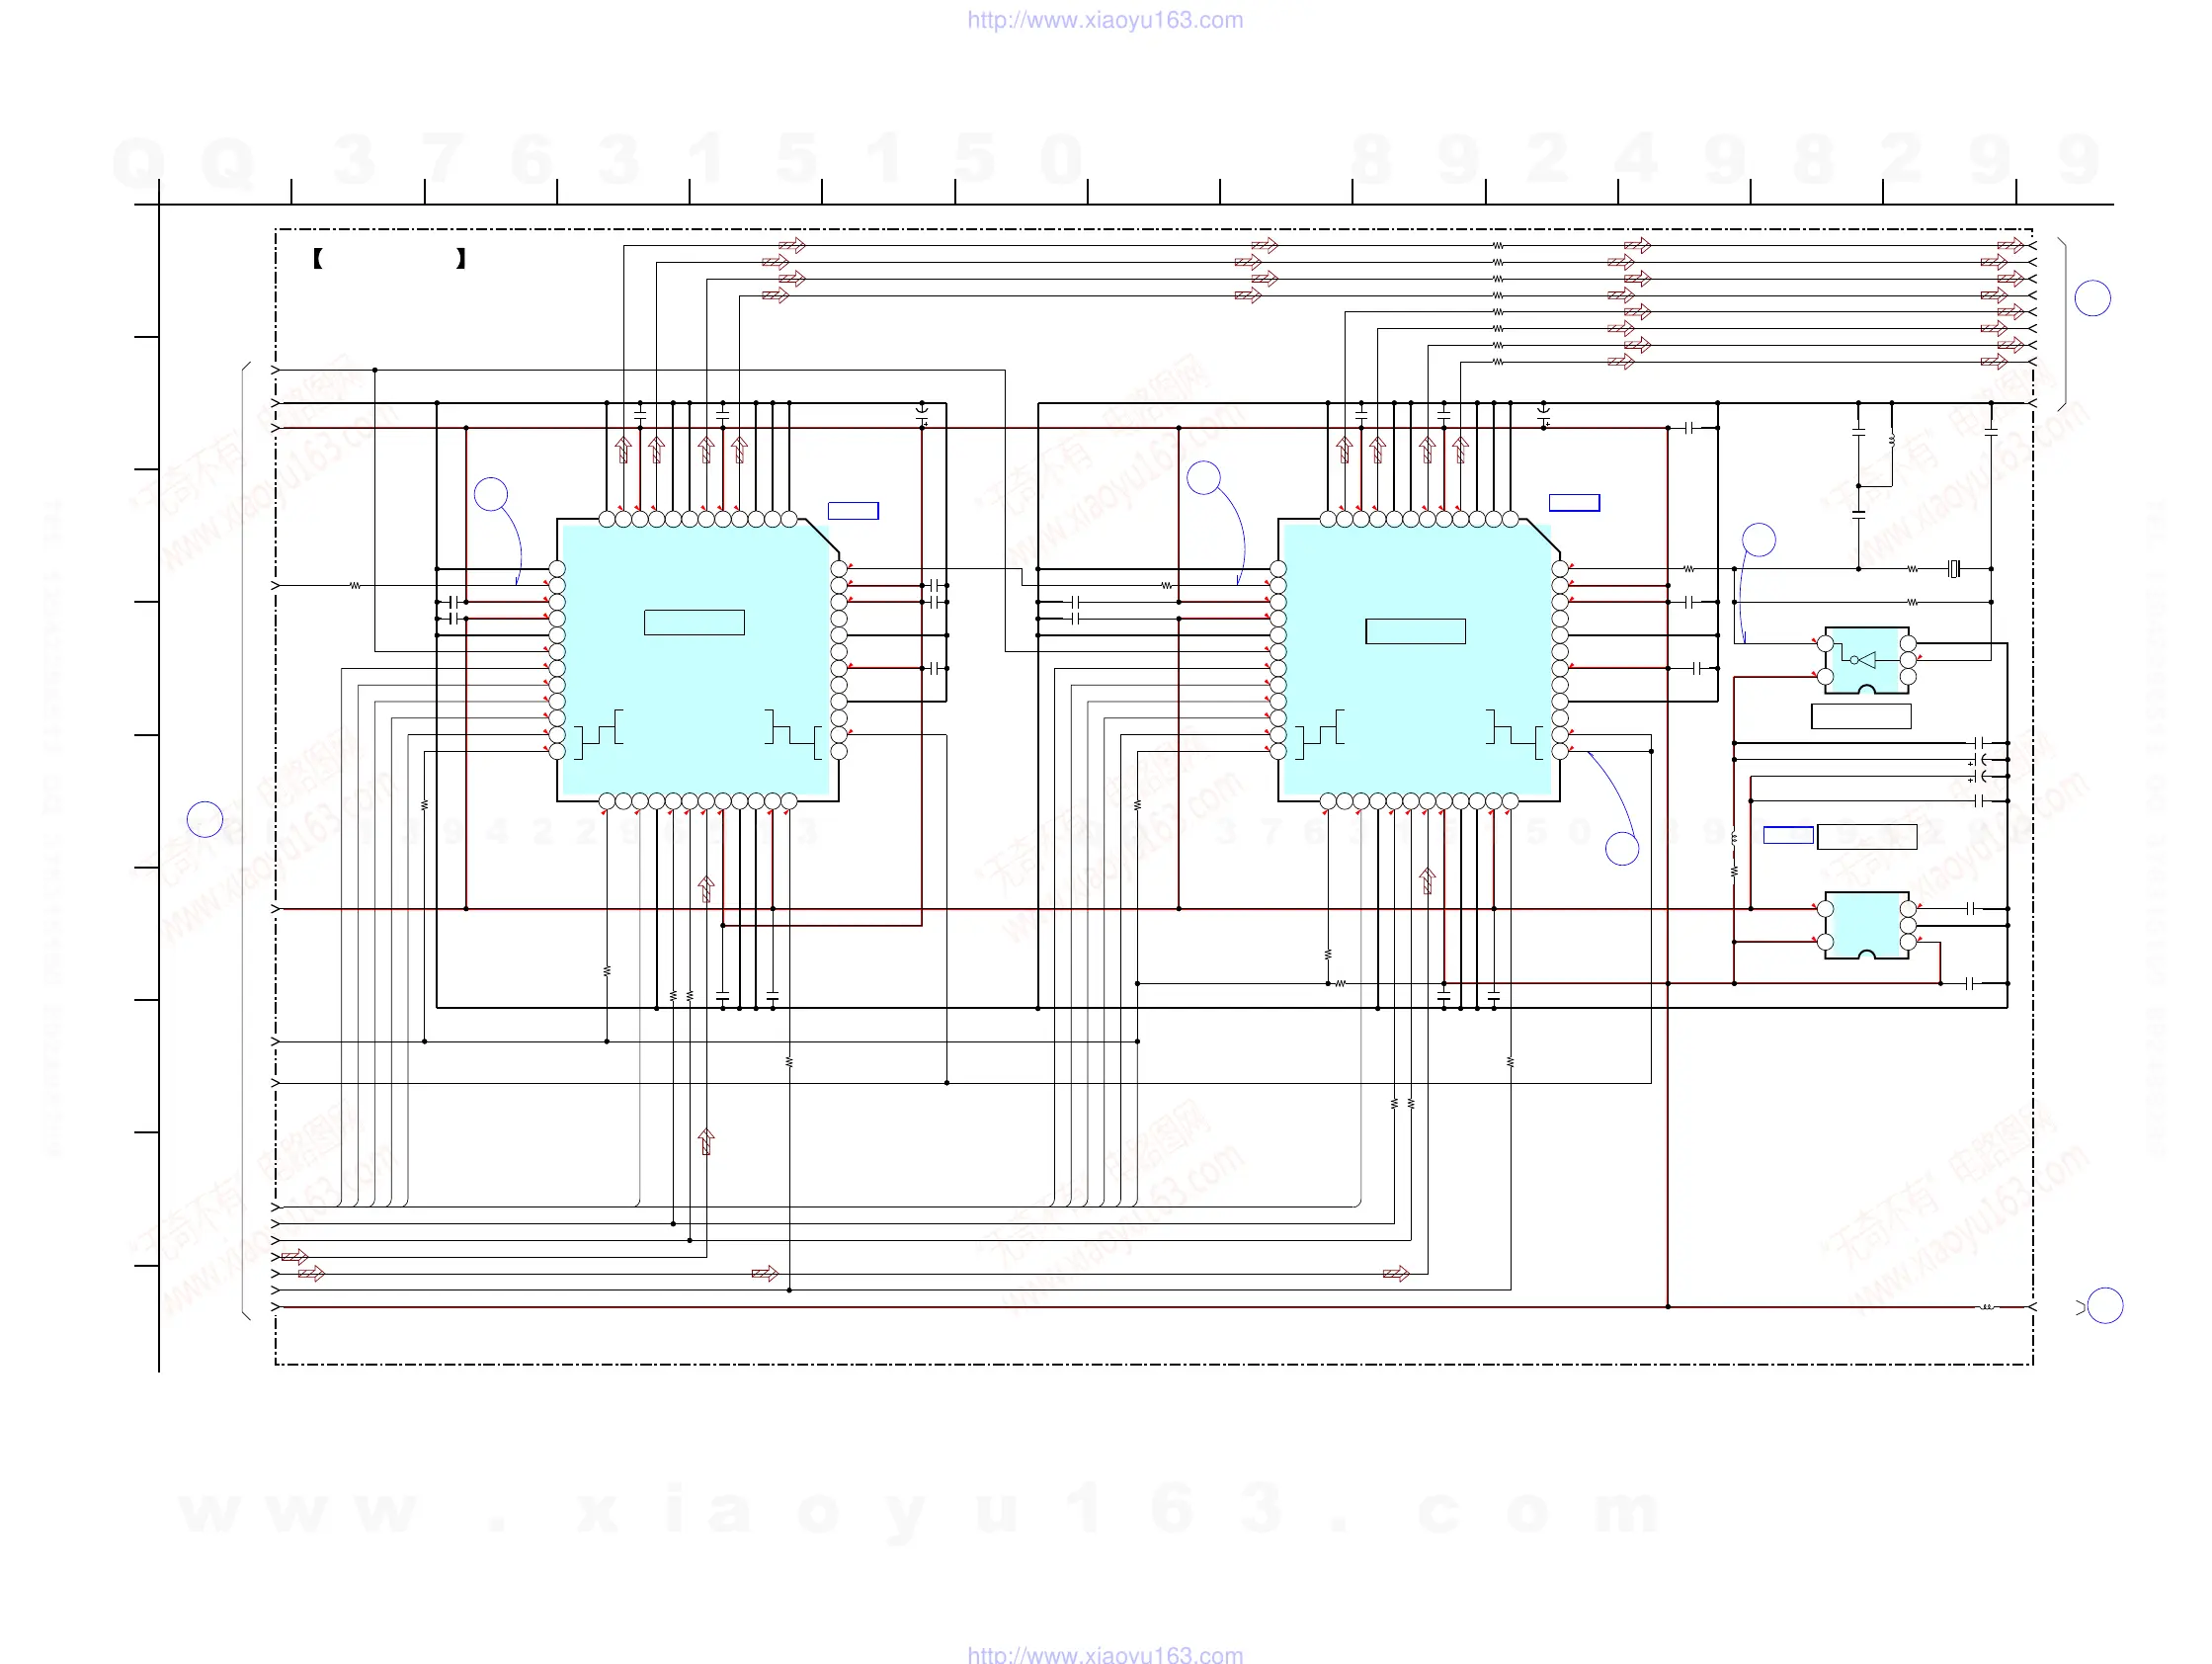Image resolution: width=2212 pixels, height=1664 pixels.
Task: Click the bracketed title area in top-left
Action: coord(388,259)
